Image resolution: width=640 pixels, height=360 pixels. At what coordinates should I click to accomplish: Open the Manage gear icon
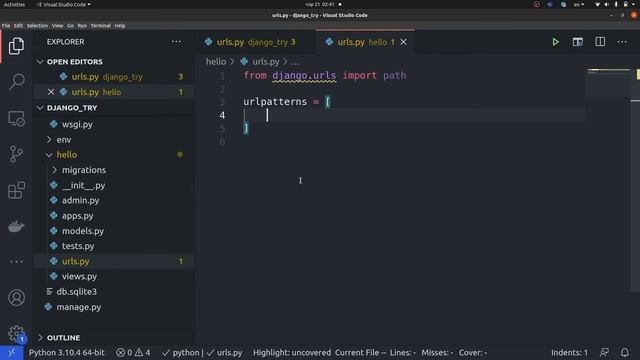click(x=16, y=333)
